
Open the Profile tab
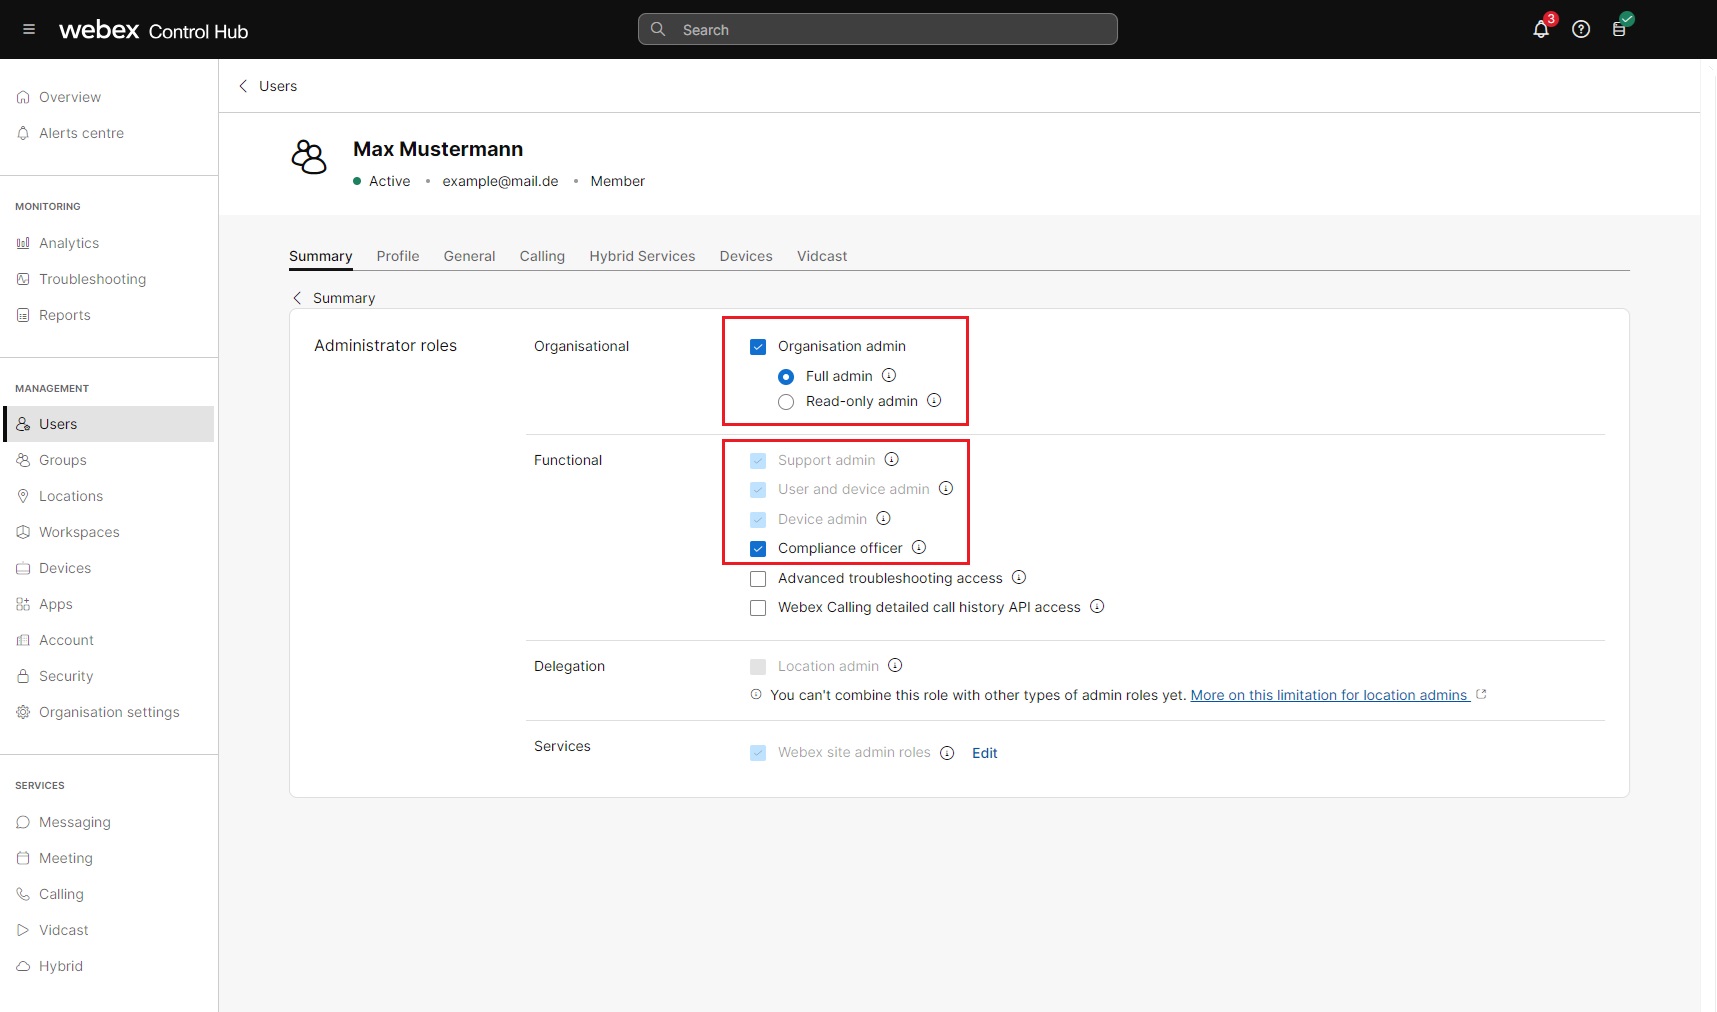(x=398, y=256)
